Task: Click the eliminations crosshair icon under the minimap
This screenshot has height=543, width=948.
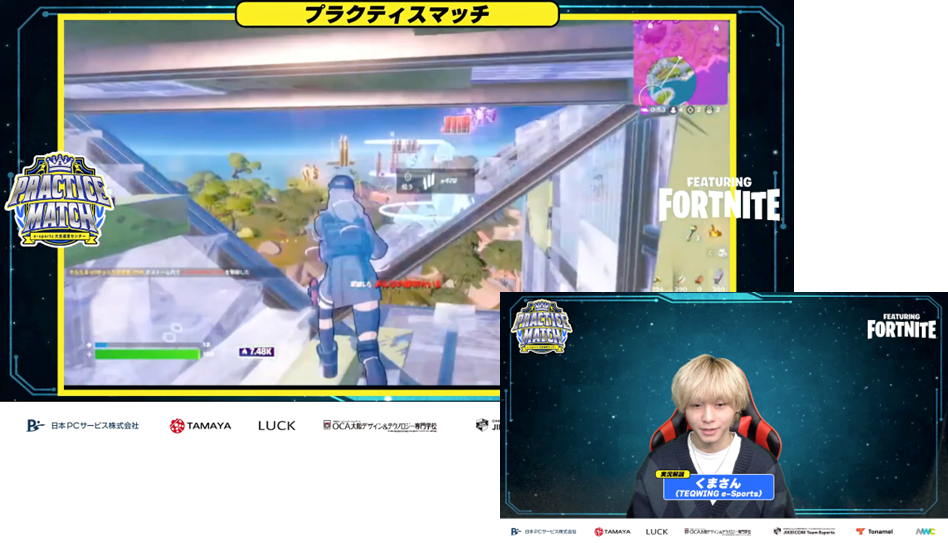Action: pyautogui.click(x=690, y=110)
